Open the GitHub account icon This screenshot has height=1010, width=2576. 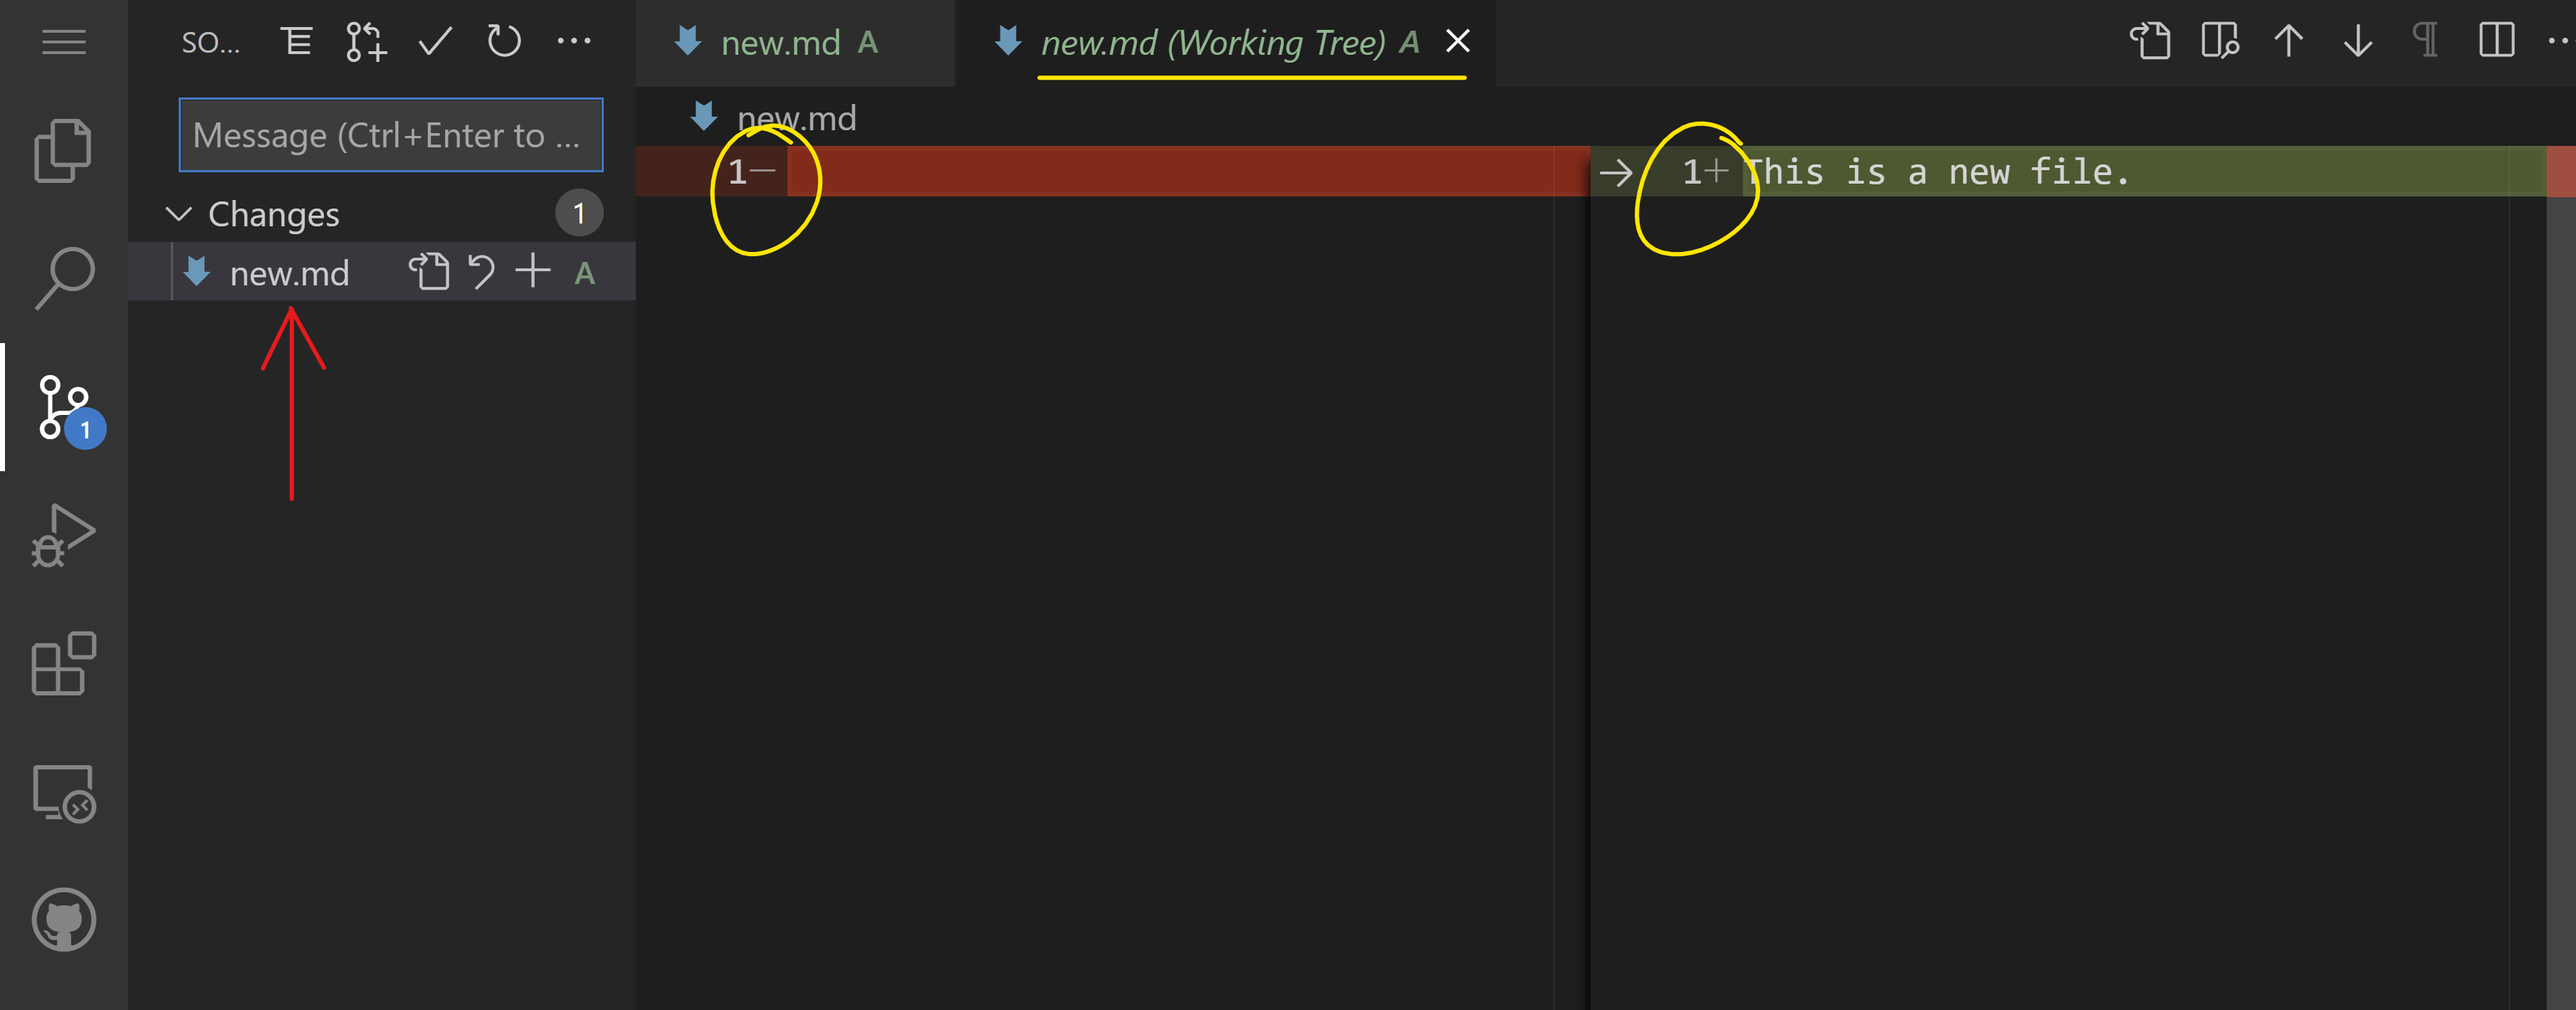pos(64,920)
